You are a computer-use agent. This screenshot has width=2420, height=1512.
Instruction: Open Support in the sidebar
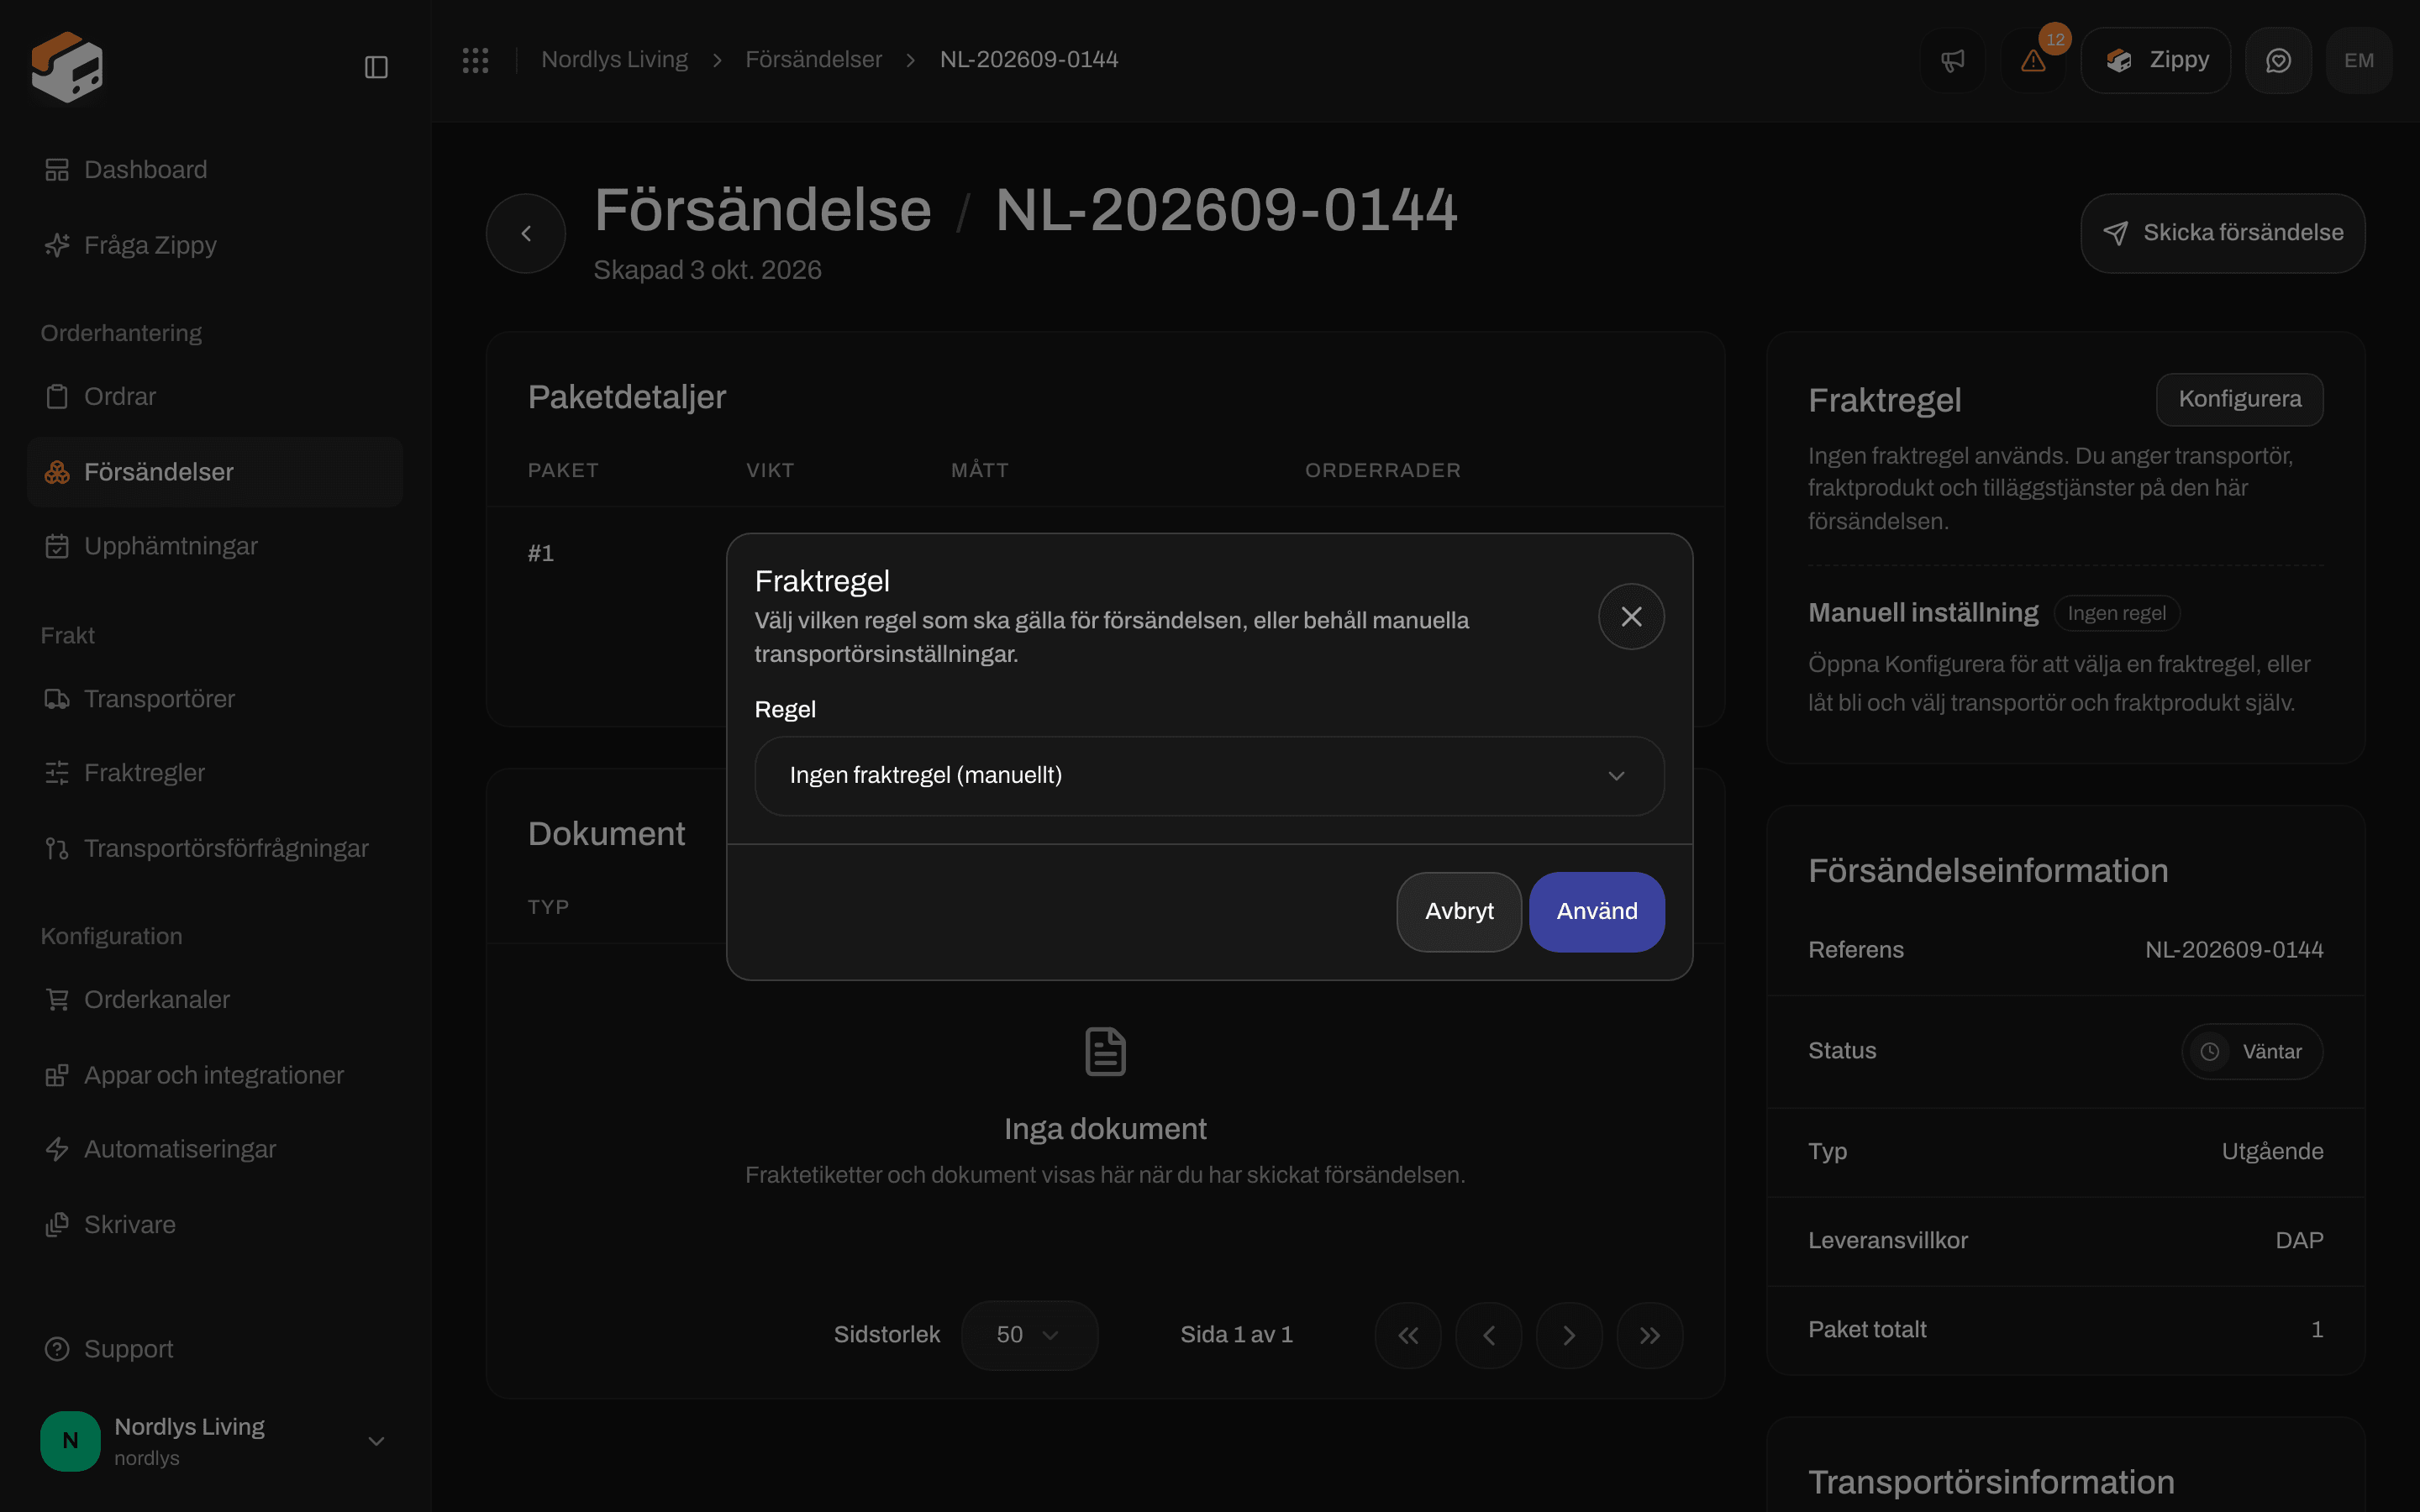pos(214,1349)
